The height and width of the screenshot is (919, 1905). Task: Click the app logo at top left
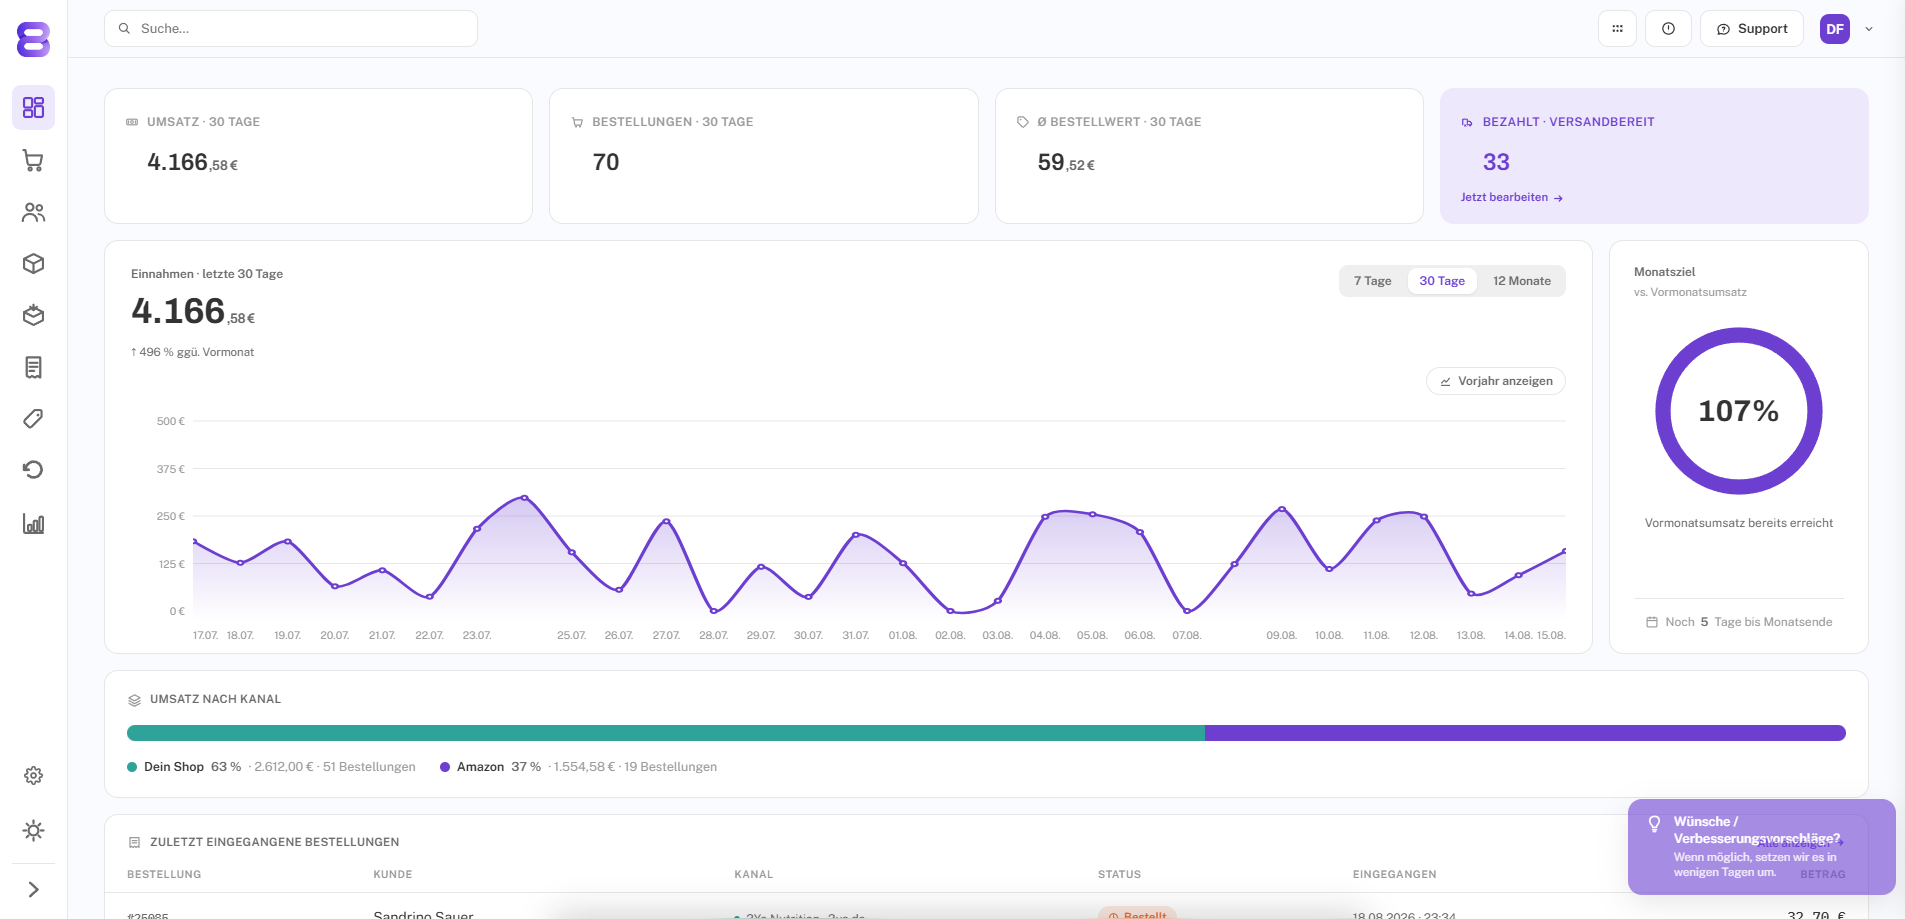(x=33, y=39)
